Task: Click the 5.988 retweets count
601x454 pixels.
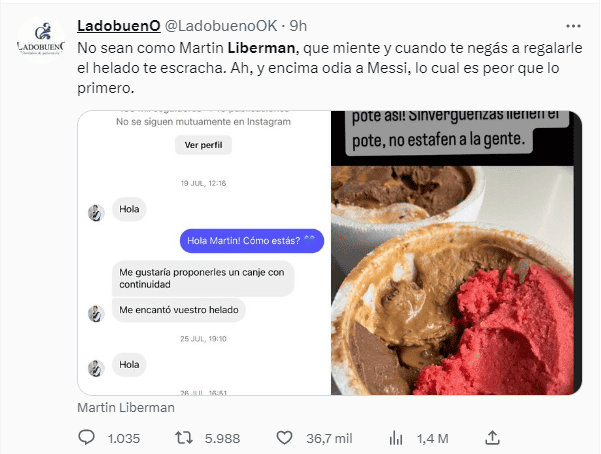Action: point(222,438)
